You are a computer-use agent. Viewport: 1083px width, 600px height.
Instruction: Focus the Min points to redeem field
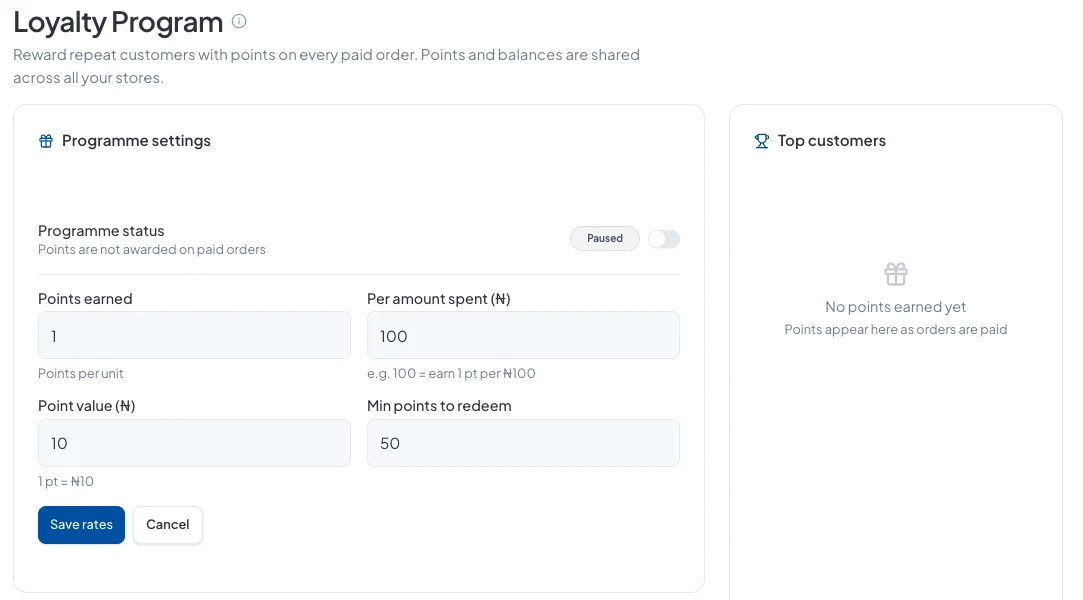click(523, 443)
